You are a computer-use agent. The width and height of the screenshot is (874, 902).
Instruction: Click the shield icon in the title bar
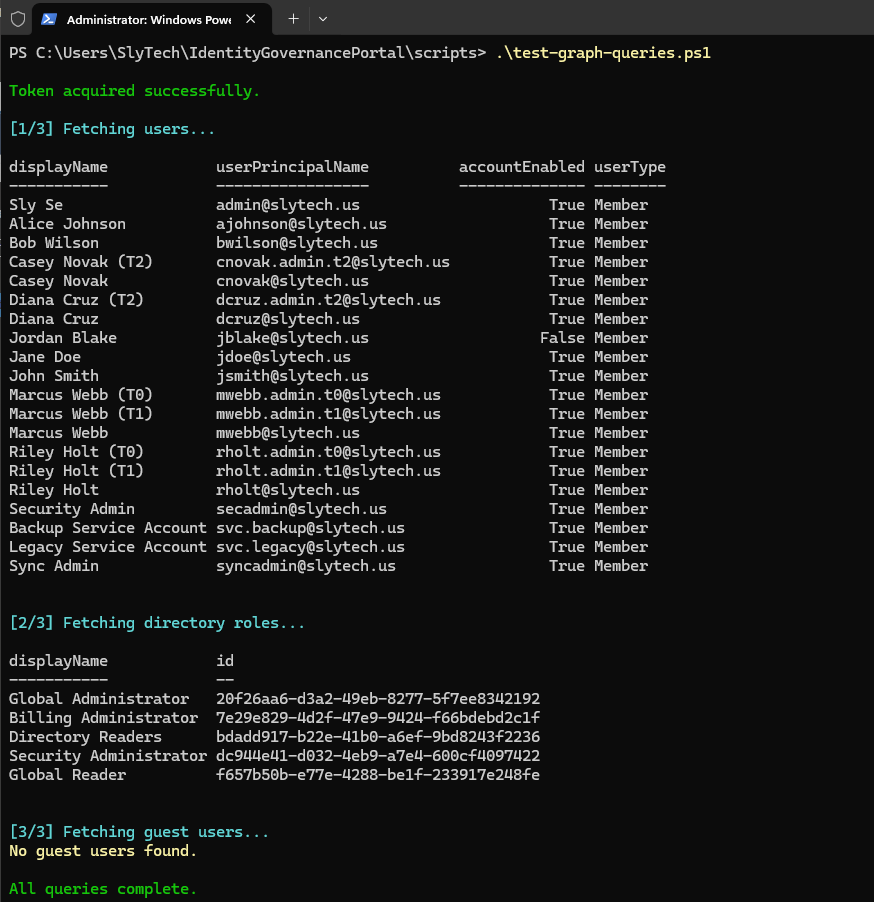pyautogui.click(x=18, y=19)
